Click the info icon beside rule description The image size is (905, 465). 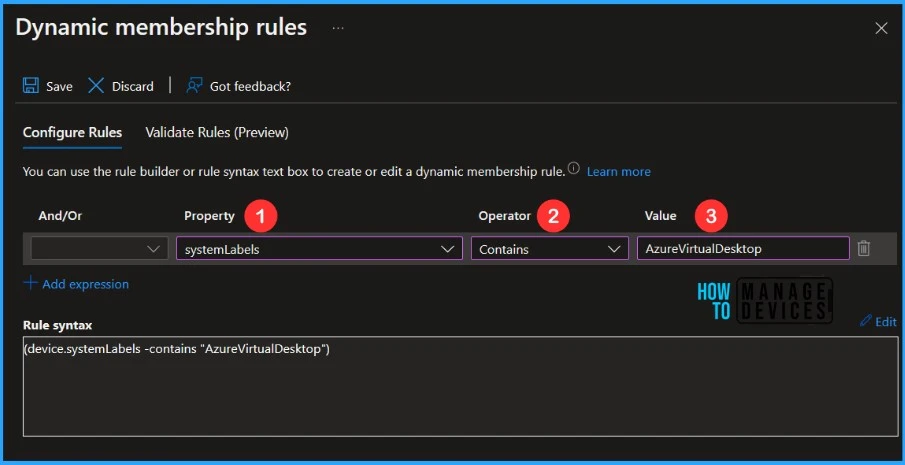click(x=573, y=169)
